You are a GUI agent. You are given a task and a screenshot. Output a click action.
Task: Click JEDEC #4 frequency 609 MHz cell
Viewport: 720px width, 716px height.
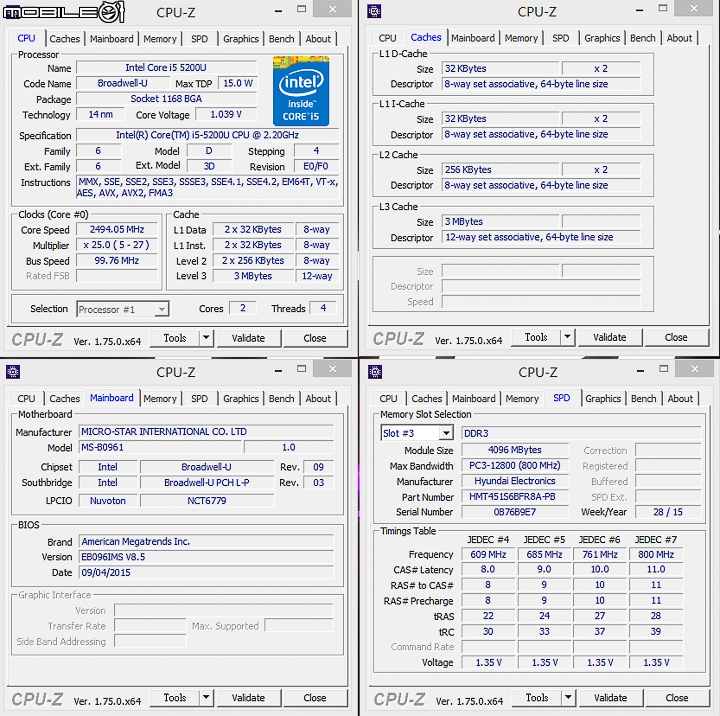[488, 554]
